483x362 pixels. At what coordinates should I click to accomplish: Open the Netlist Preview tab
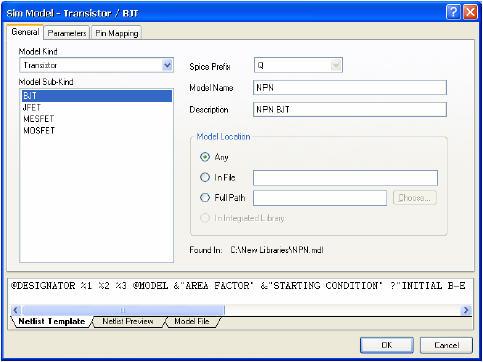coord(128,321)
